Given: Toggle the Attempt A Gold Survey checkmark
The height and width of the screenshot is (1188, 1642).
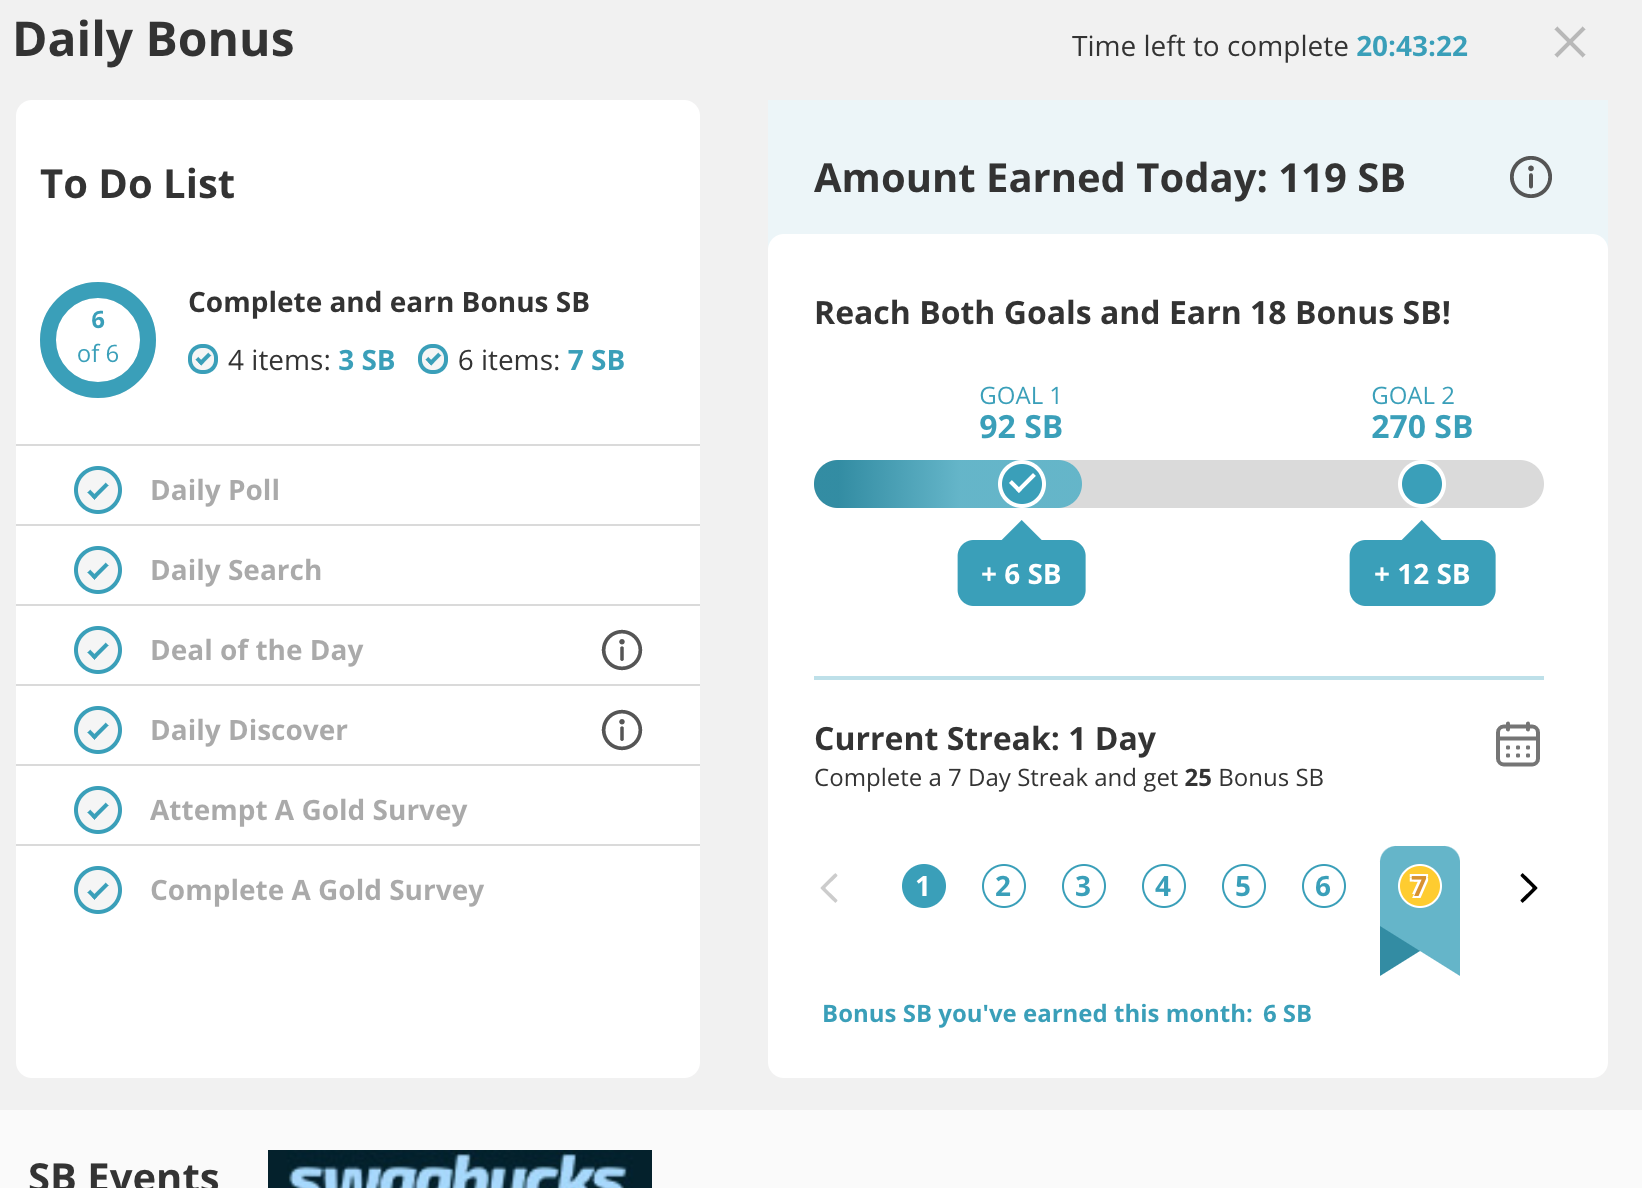Looking at the screenshot, I should pos(98,810).
